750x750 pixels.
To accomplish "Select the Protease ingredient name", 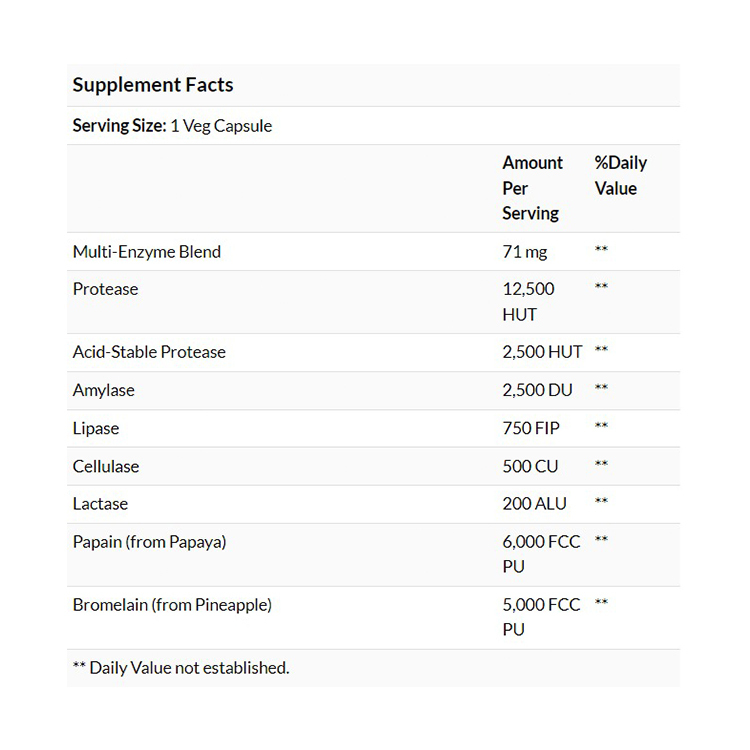I will [x=106, y=289].
